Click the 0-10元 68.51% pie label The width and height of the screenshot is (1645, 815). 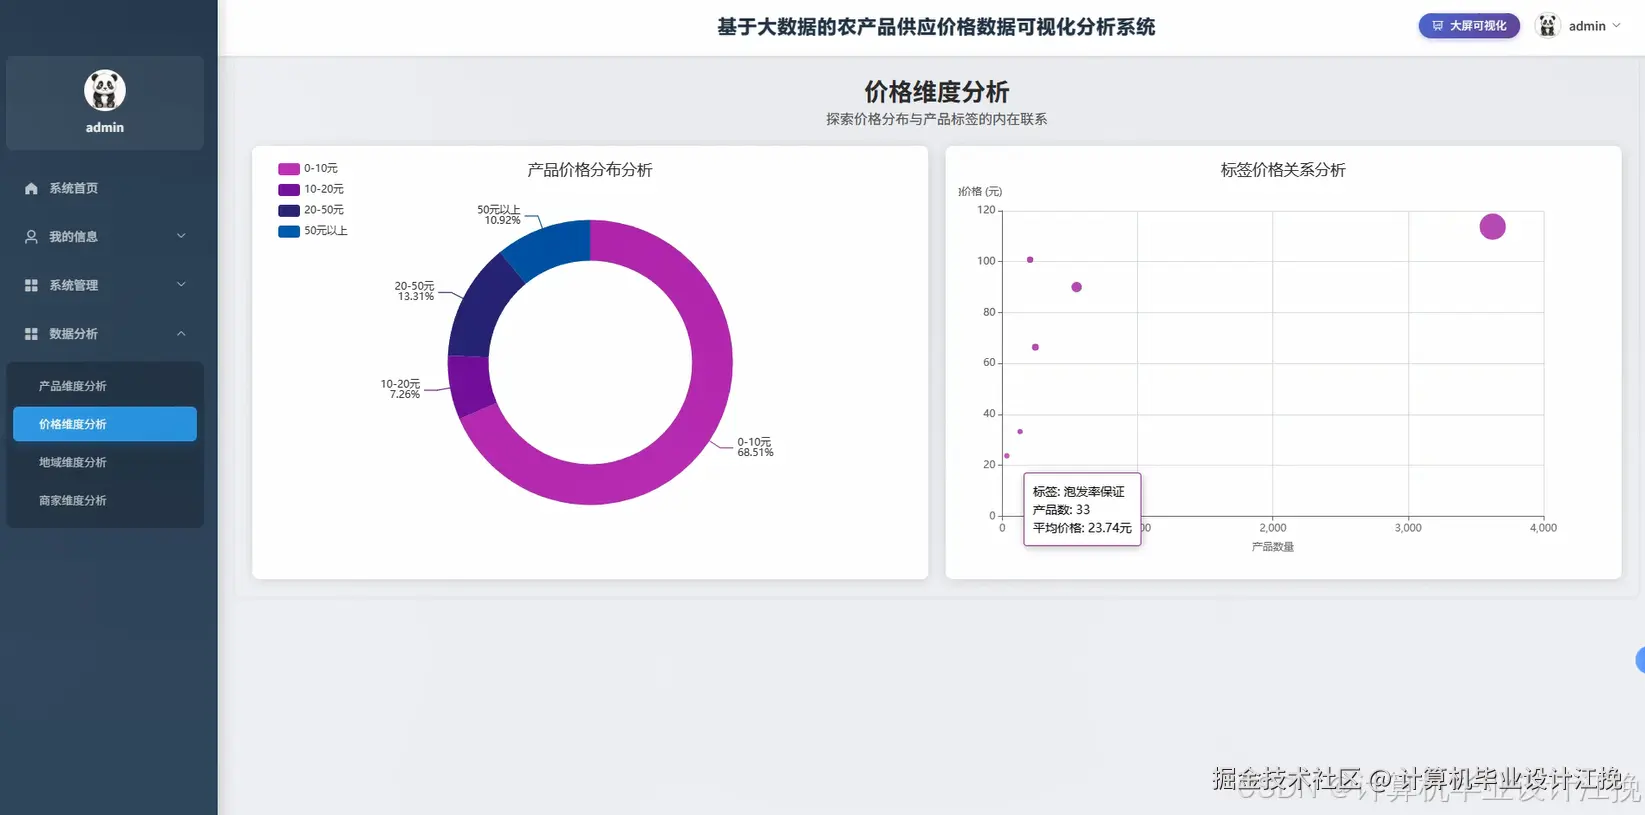755,447
